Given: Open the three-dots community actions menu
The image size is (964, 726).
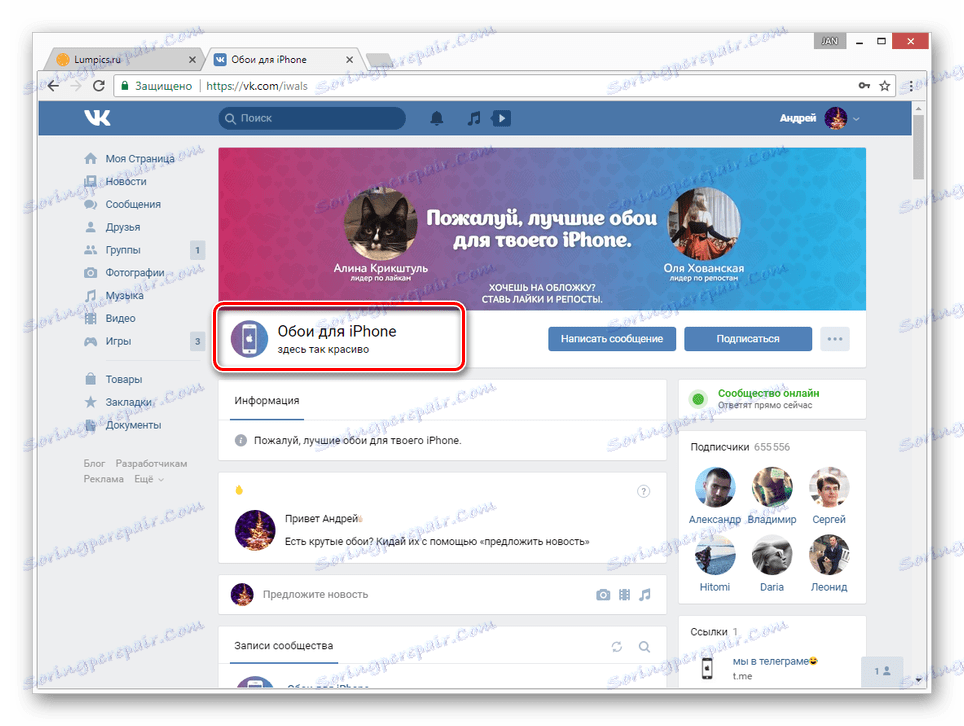Looking at the screenshot, I should point(835,339).
